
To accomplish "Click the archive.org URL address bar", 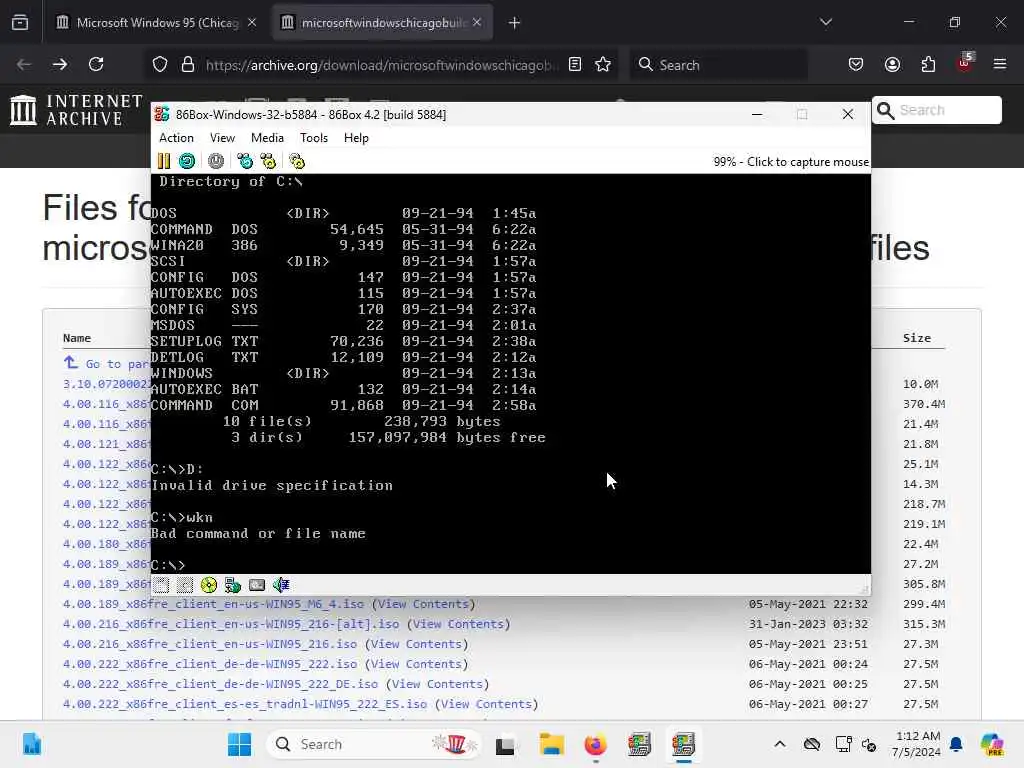I will (382, 65).
